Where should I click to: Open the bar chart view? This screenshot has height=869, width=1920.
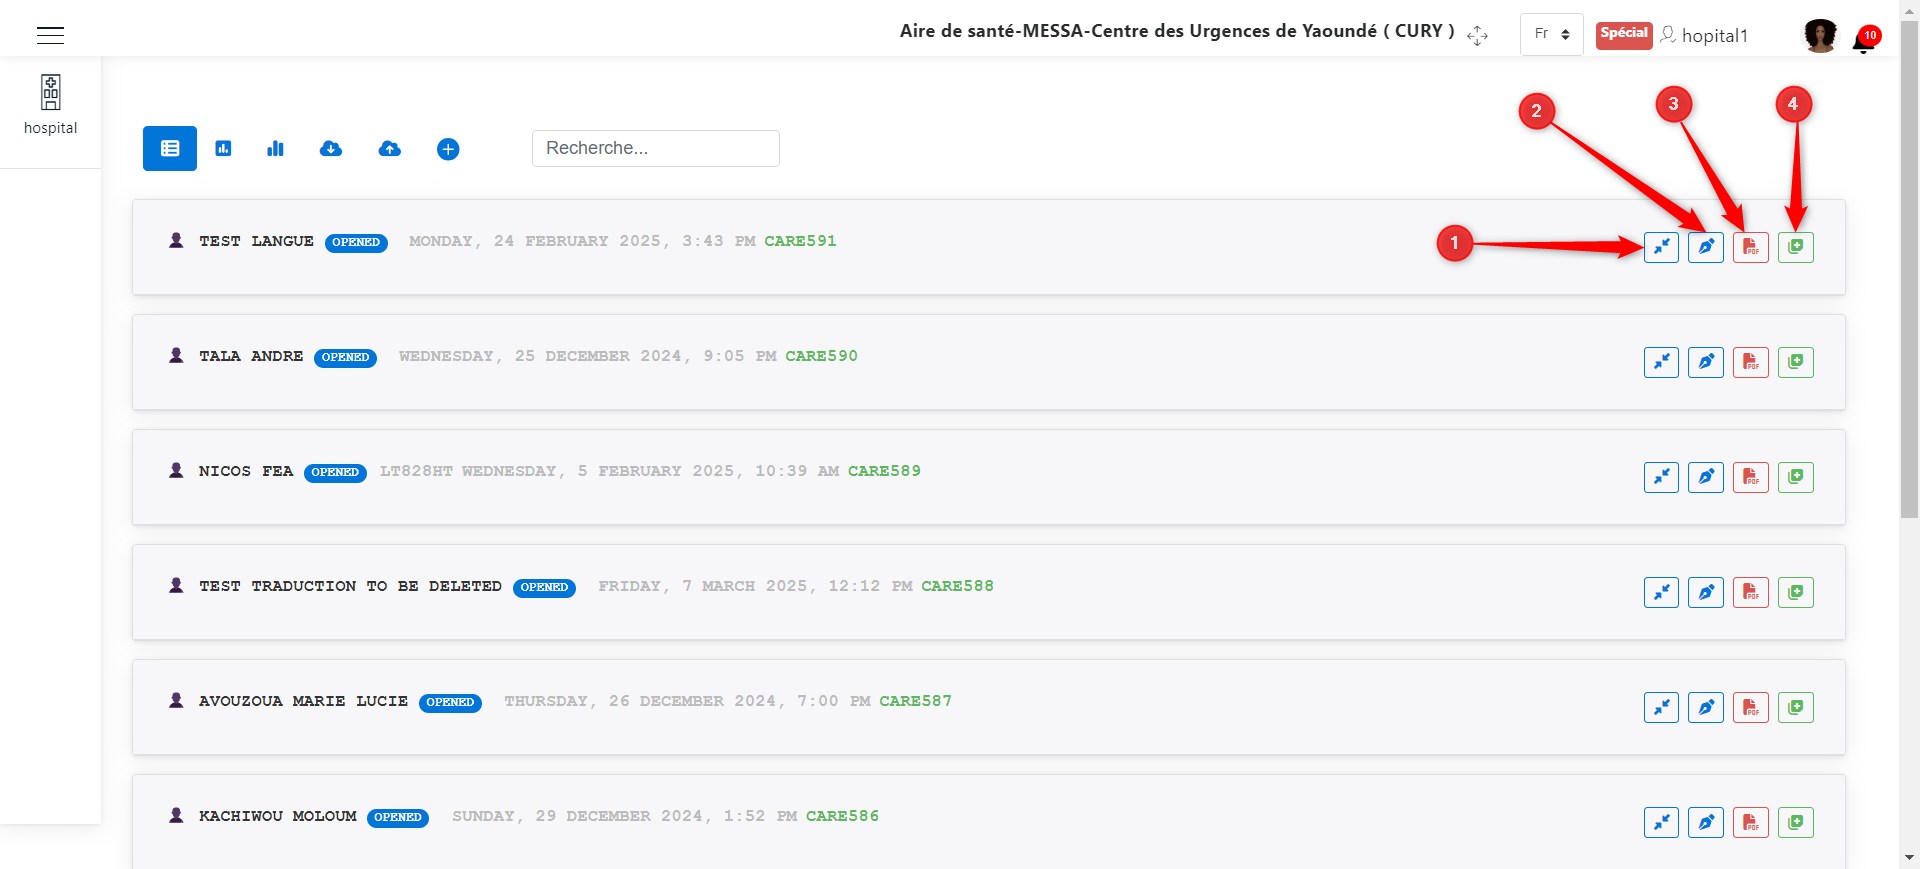coord(276,148)
